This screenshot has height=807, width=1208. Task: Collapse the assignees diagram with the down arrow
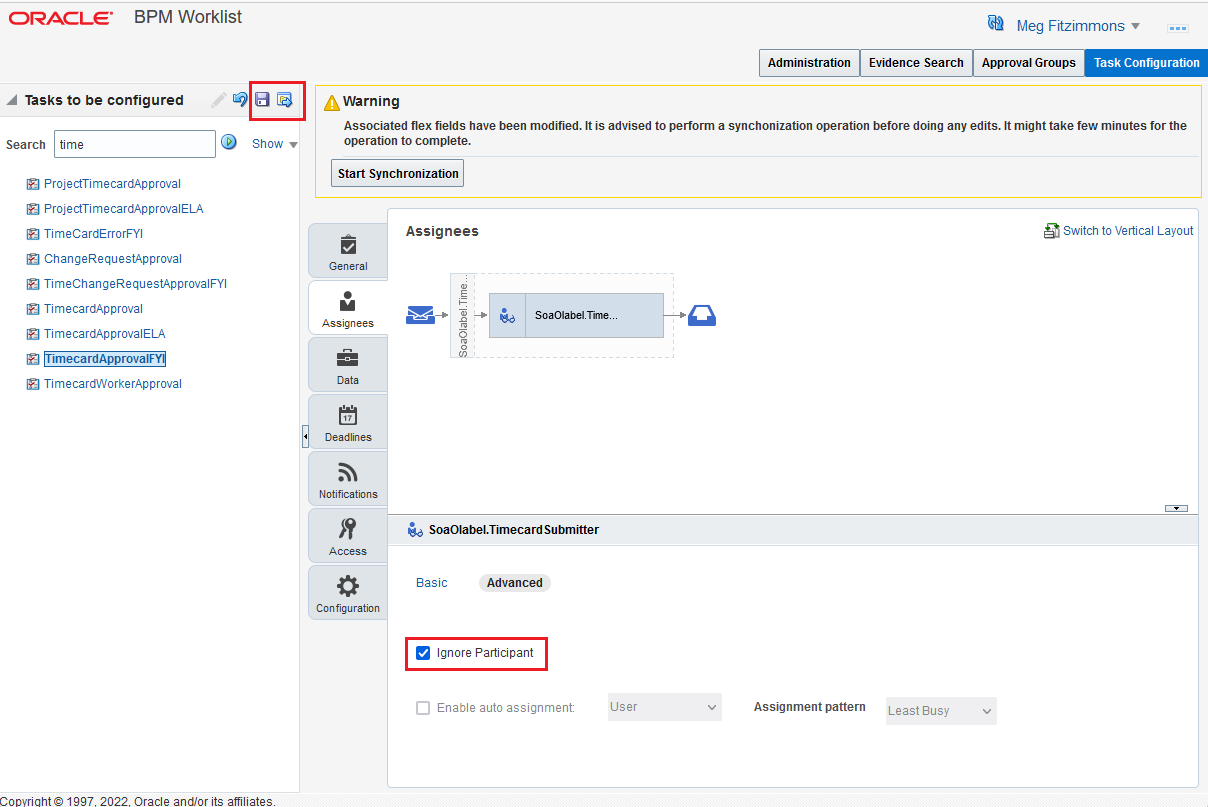tap(1176, 508)
